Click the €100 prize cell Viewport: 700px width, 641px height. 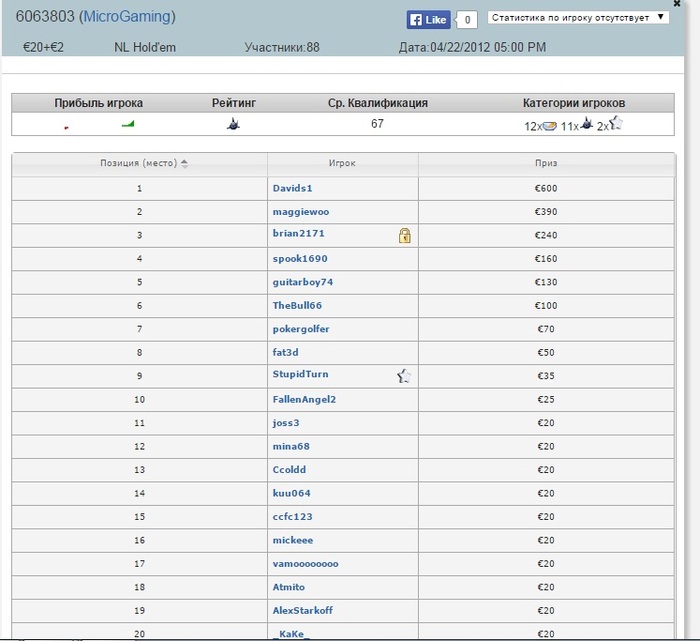(546, 306)
